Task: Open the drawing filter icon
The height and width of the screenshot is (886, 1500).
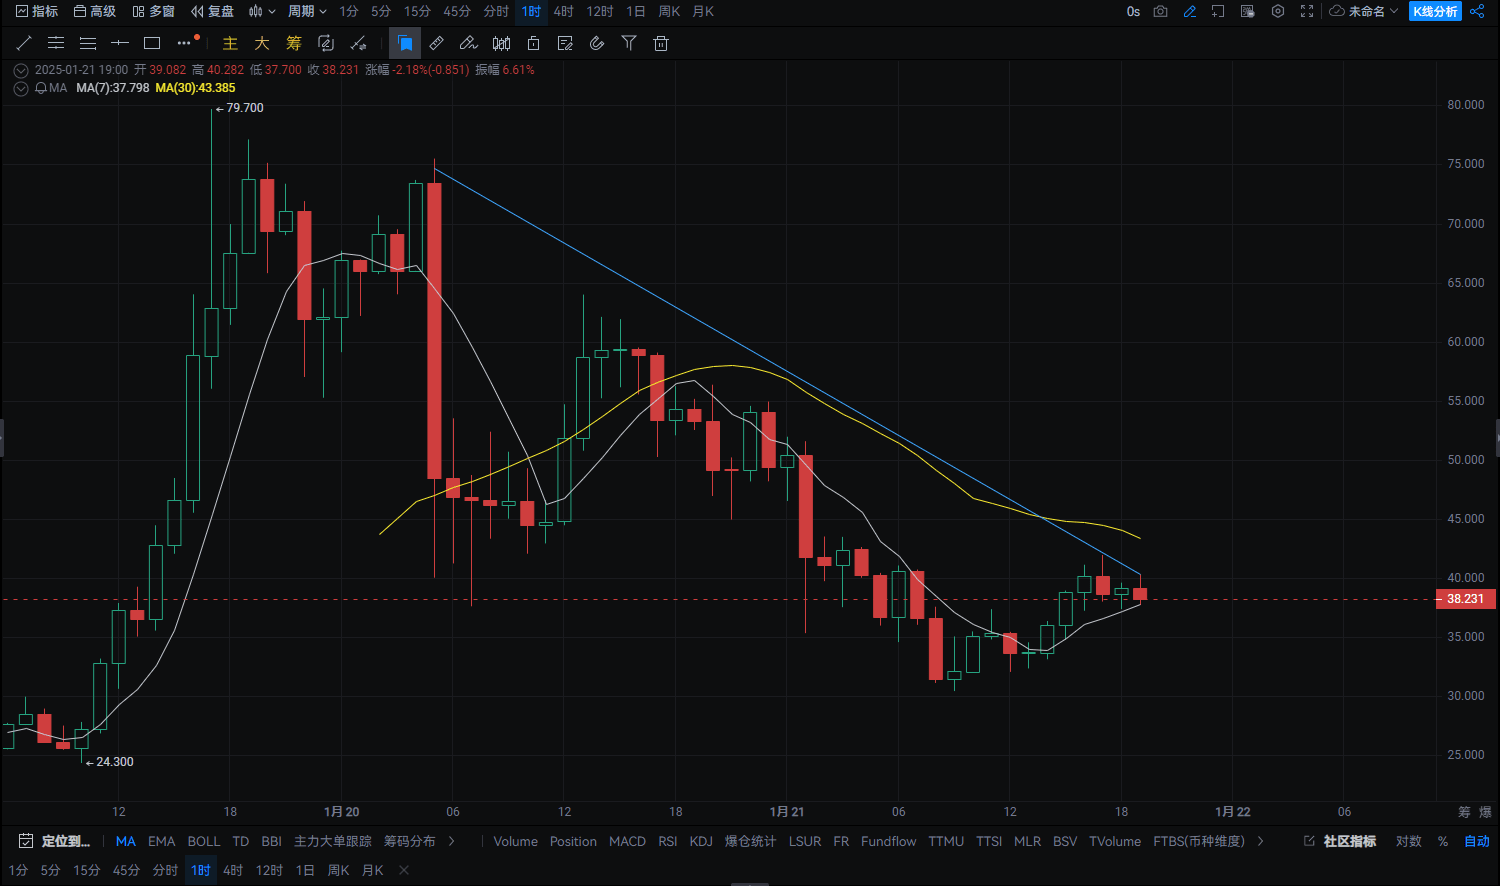Action: 629,43
